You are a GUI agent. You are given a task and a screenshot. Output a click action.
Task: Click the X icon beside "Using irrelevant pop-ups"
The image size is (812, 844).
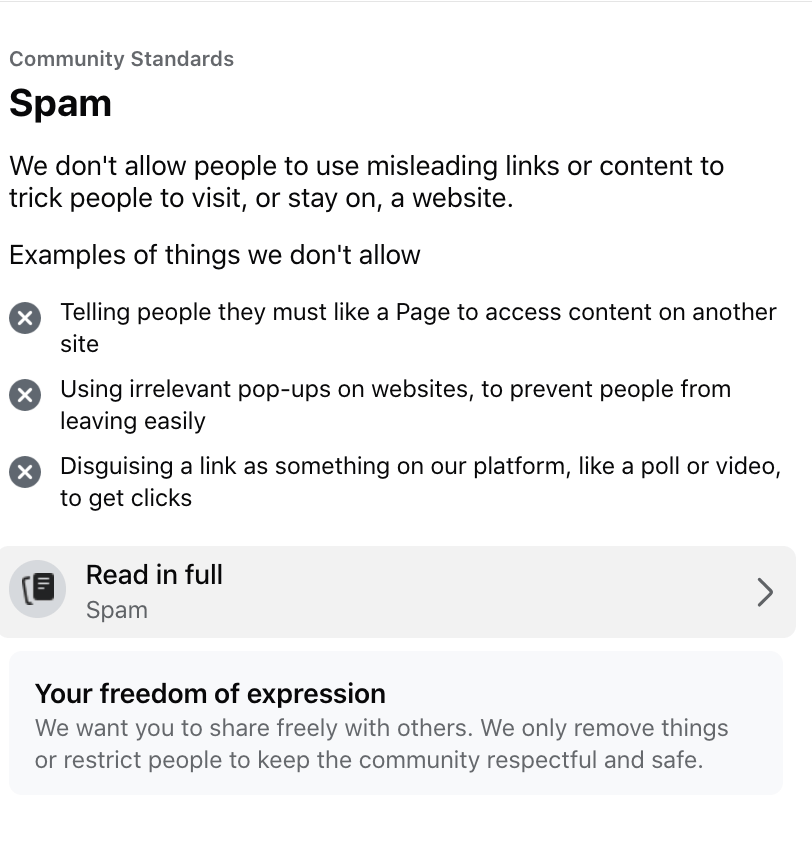25,395
